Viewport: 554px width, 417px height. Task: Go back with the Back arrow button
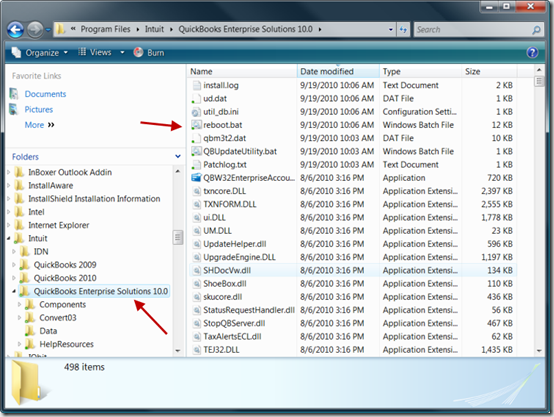click(x=16, y=30)
